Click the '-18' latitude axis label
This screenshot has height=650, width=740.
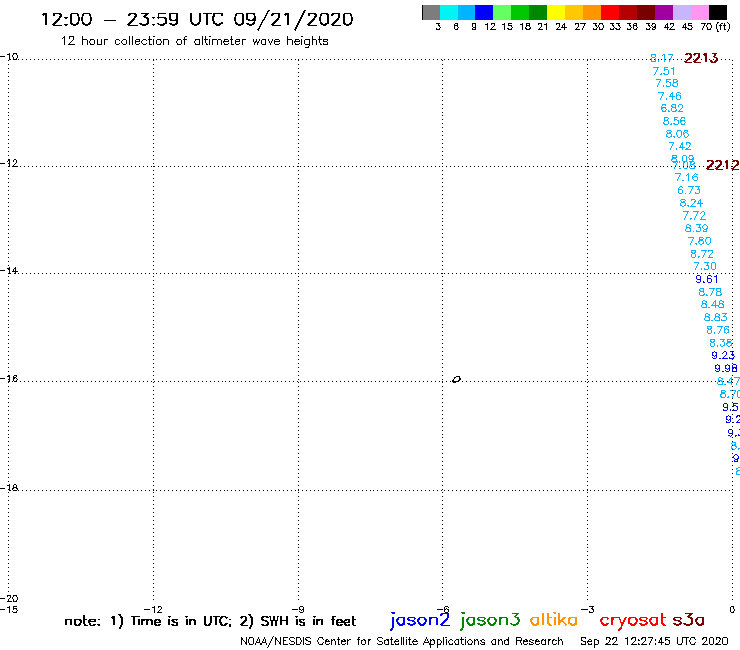point(9,488)
